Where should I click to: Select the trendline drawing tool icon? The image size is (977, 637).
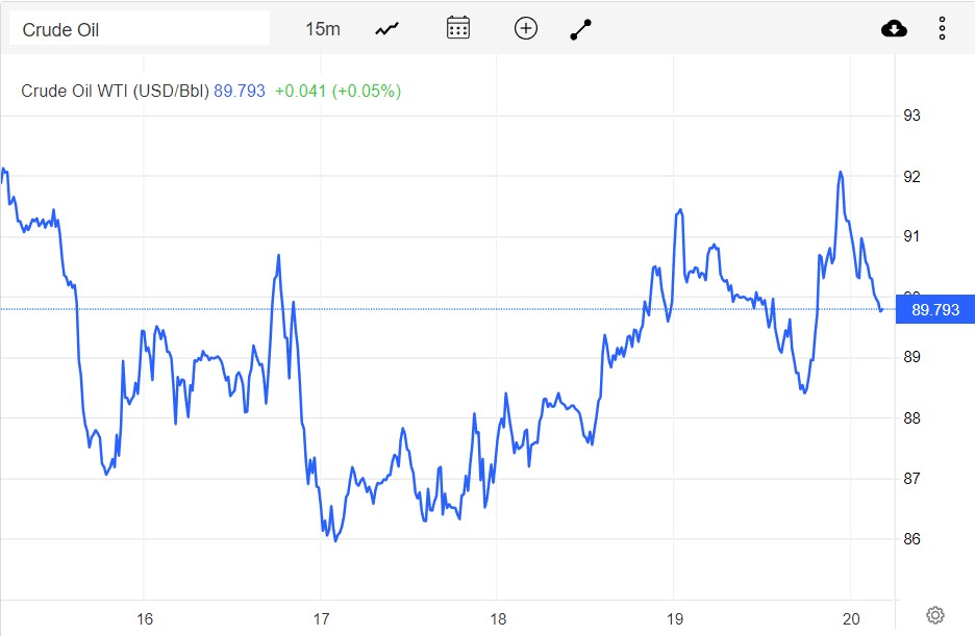pos(579,27)
